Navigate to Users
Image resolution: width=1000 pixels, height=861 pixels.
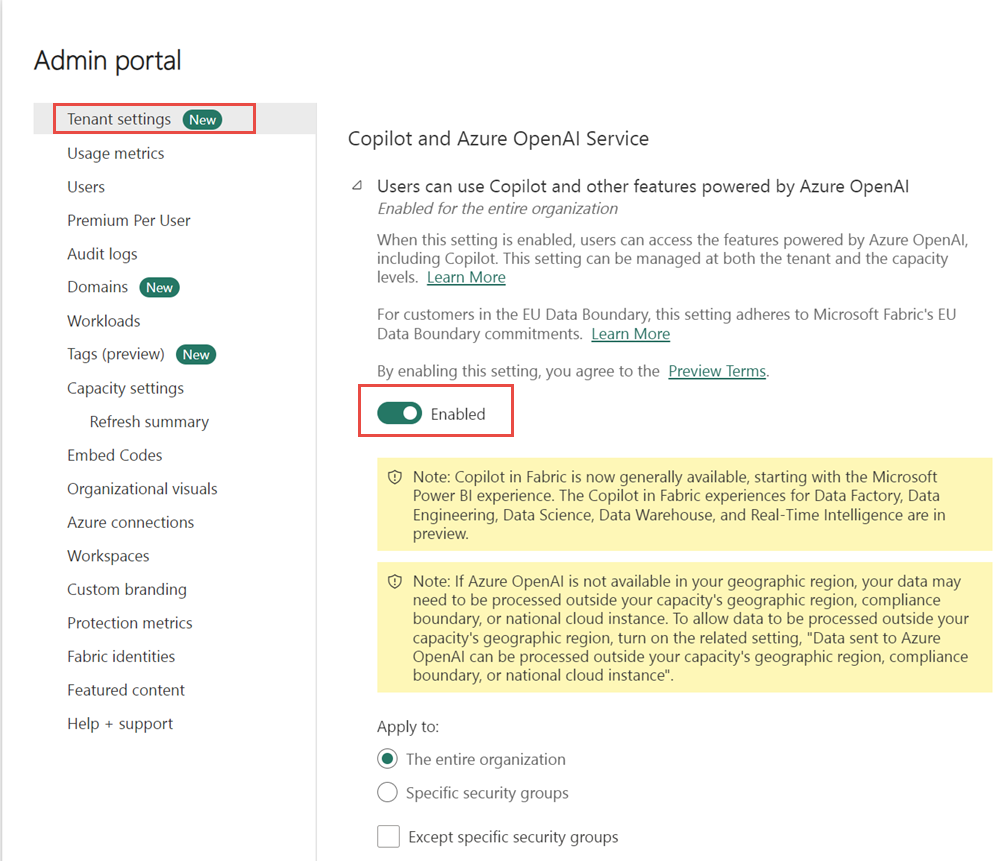85,187
